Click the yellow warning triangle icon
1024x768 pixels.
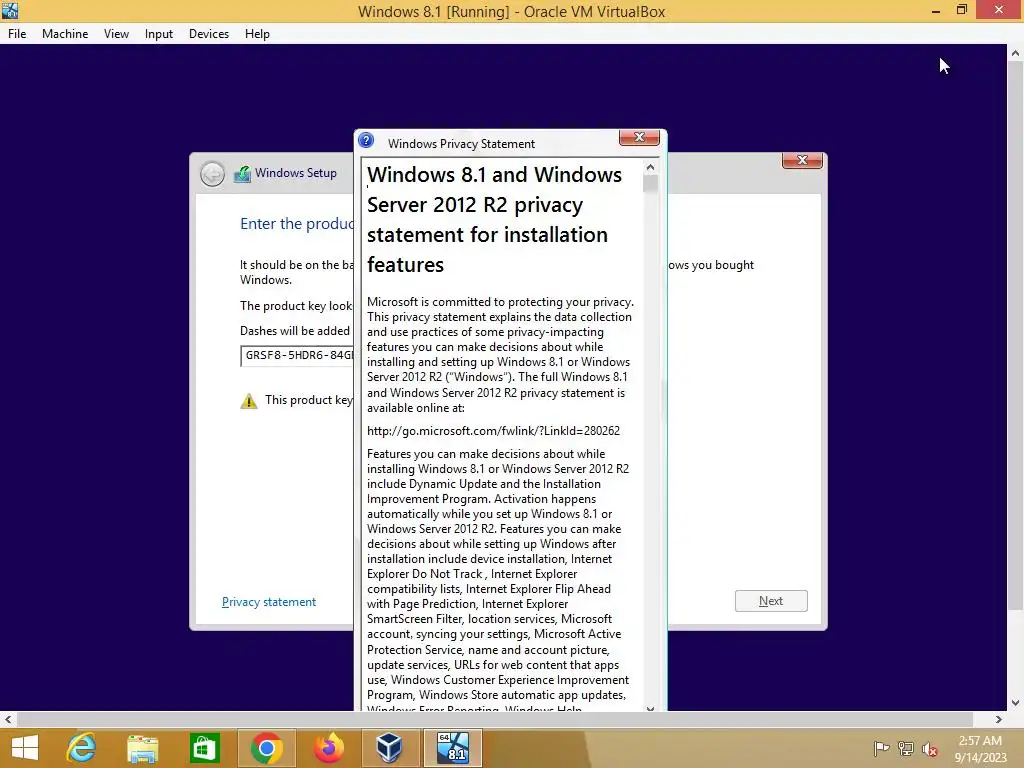tap(249, 401)
